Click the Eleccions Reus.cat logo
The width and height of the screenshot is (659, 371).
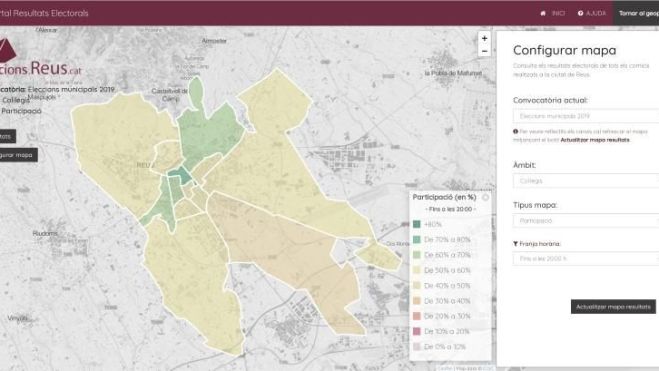point(40,59)
